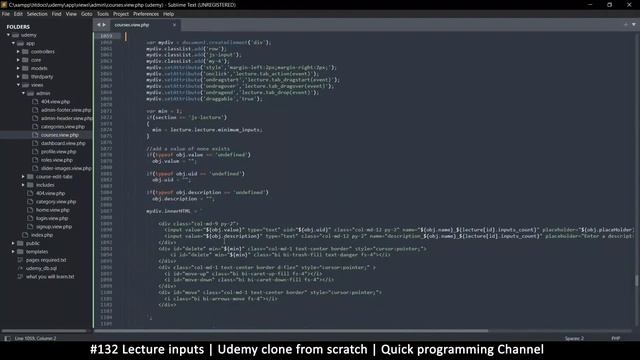Click the file icon beside home.view.php
This screenshot has height=360, width=640.
point(30,210)
